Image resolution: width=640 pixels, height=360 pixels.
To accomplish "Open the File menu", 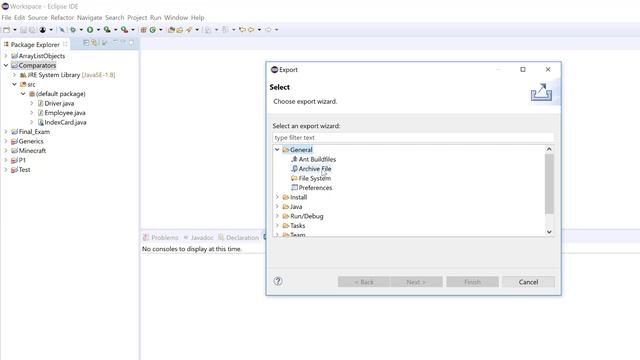I will click(6, 18).
